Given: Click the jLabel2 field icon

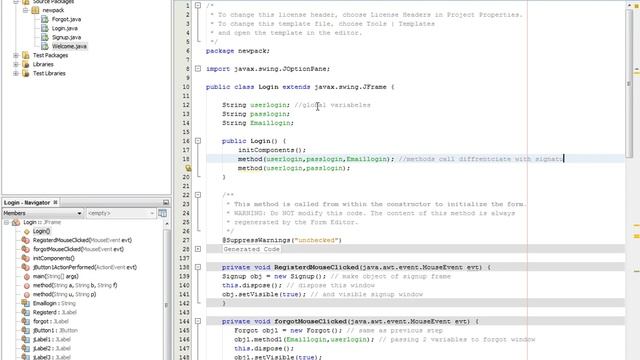Looking at the screenshot, I should 26,348.
